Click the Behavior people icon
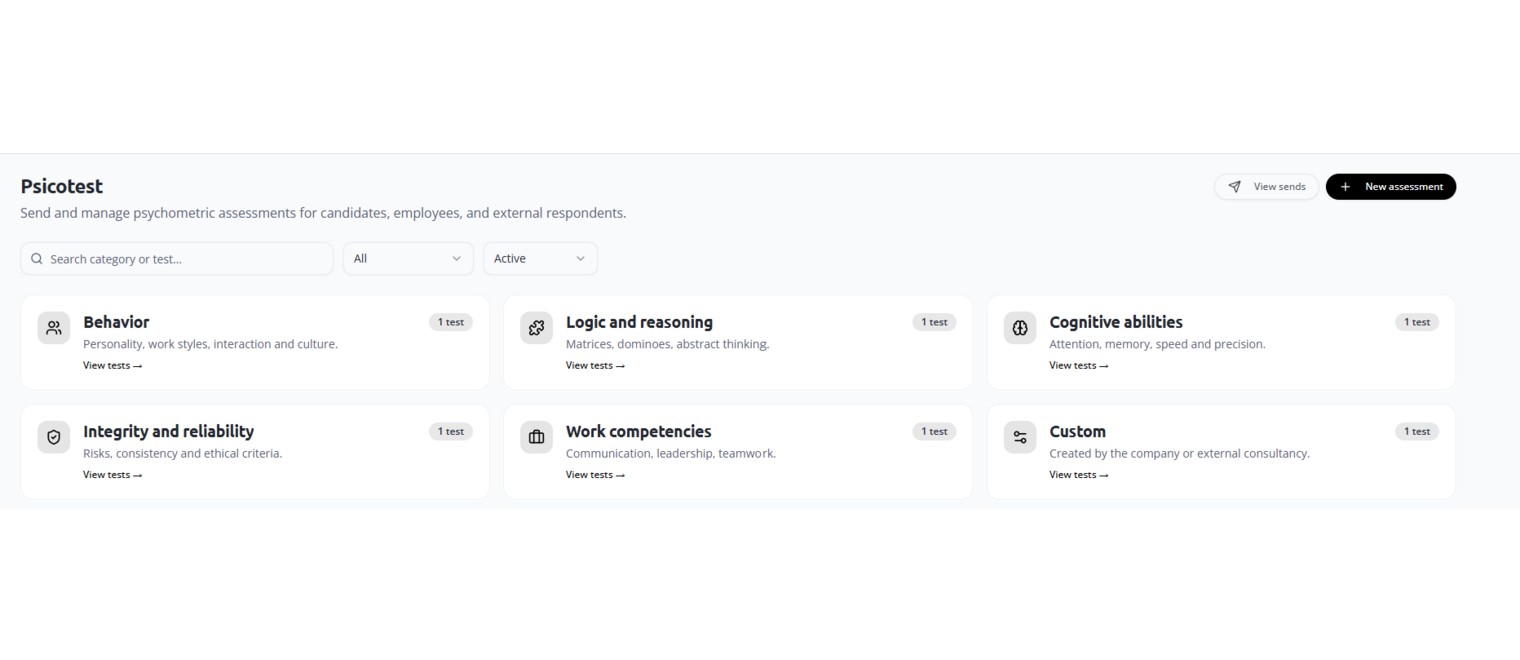The width and height of the screenshot is (1520, 660). 54,328
